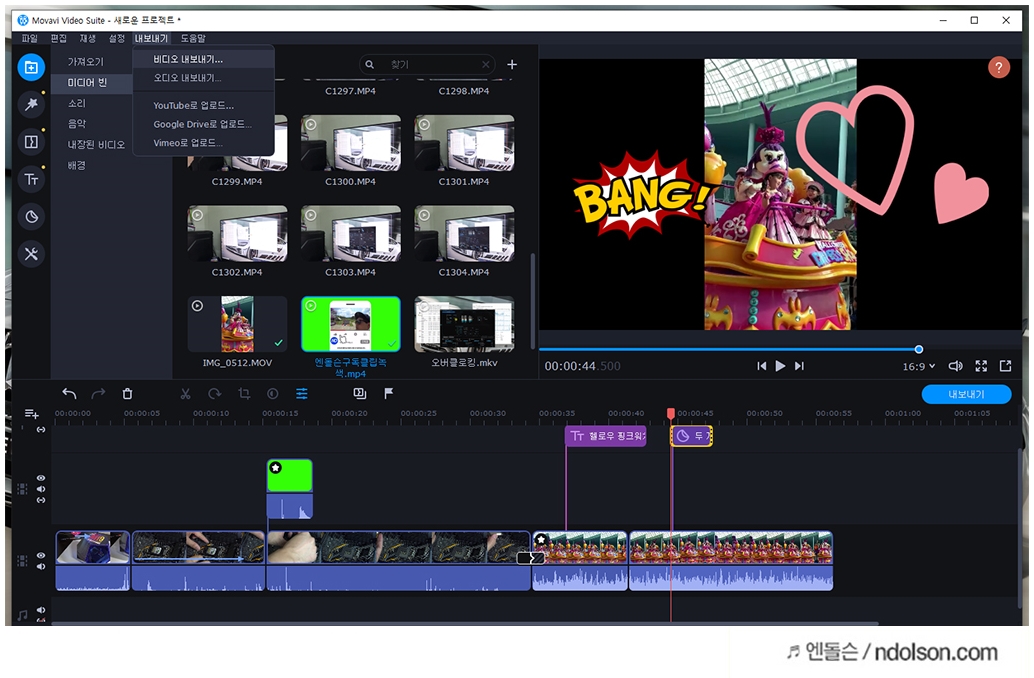Click the timeline playhead marker
The width and height of the screenshot is (1034, 678).
point(671,414)
